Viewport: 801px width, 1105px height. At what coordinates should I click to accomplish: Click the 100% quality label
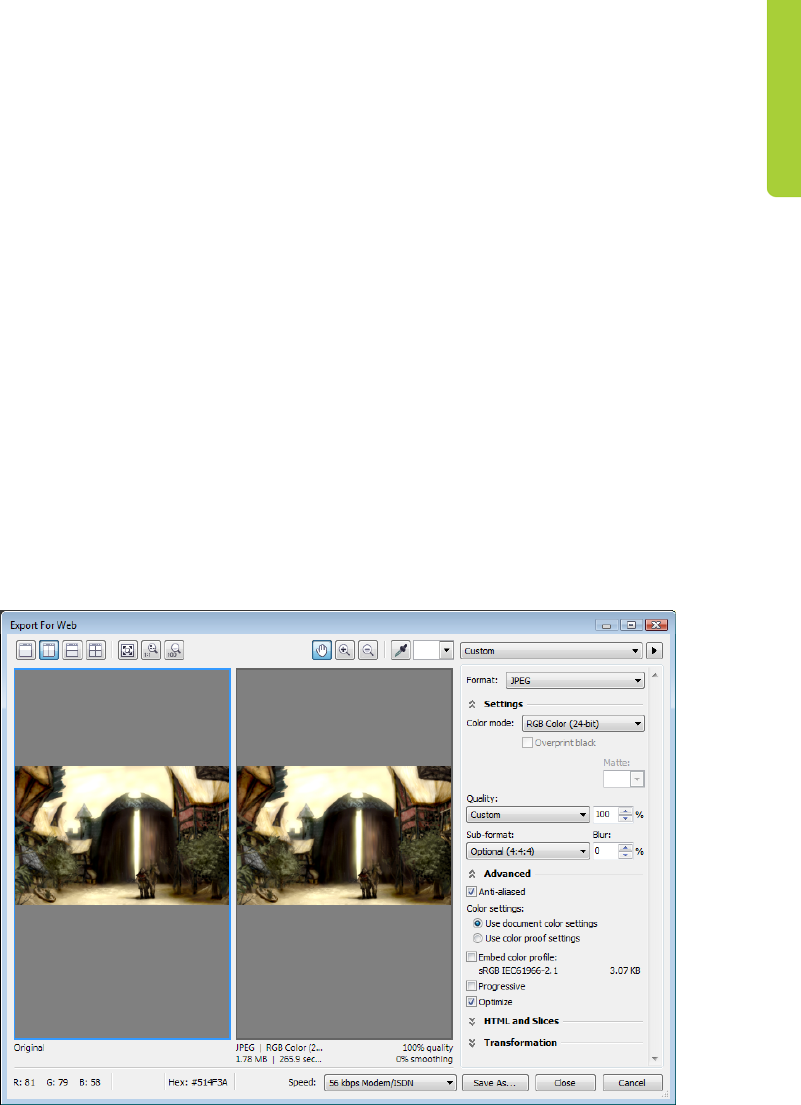(x=428, y=1048)
